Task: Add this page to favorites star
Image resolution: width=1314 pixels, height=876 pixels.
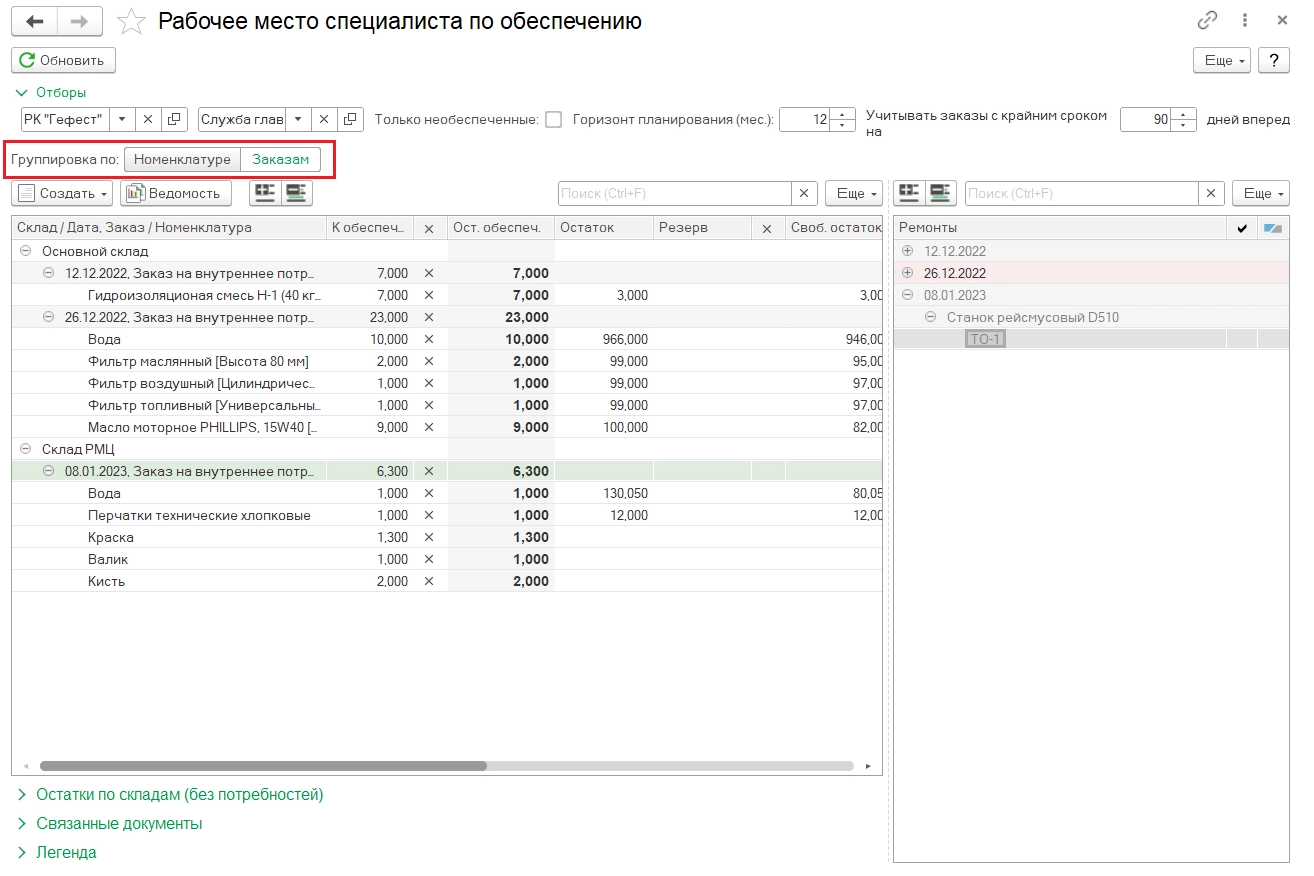Action: pyautogui.click(x=130, y=21)
